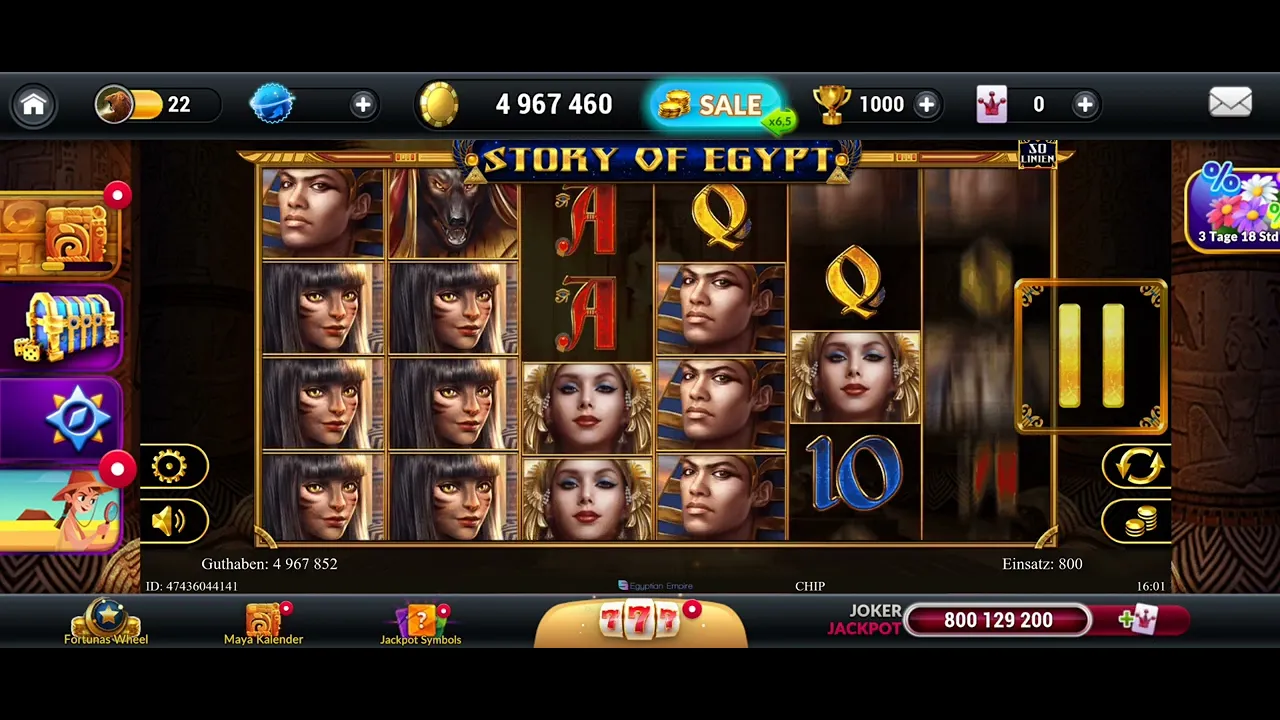The width and height of the screenshot is (1280, 720).
Task: Add crown cards with the plus button
Action: [1085, 104]
